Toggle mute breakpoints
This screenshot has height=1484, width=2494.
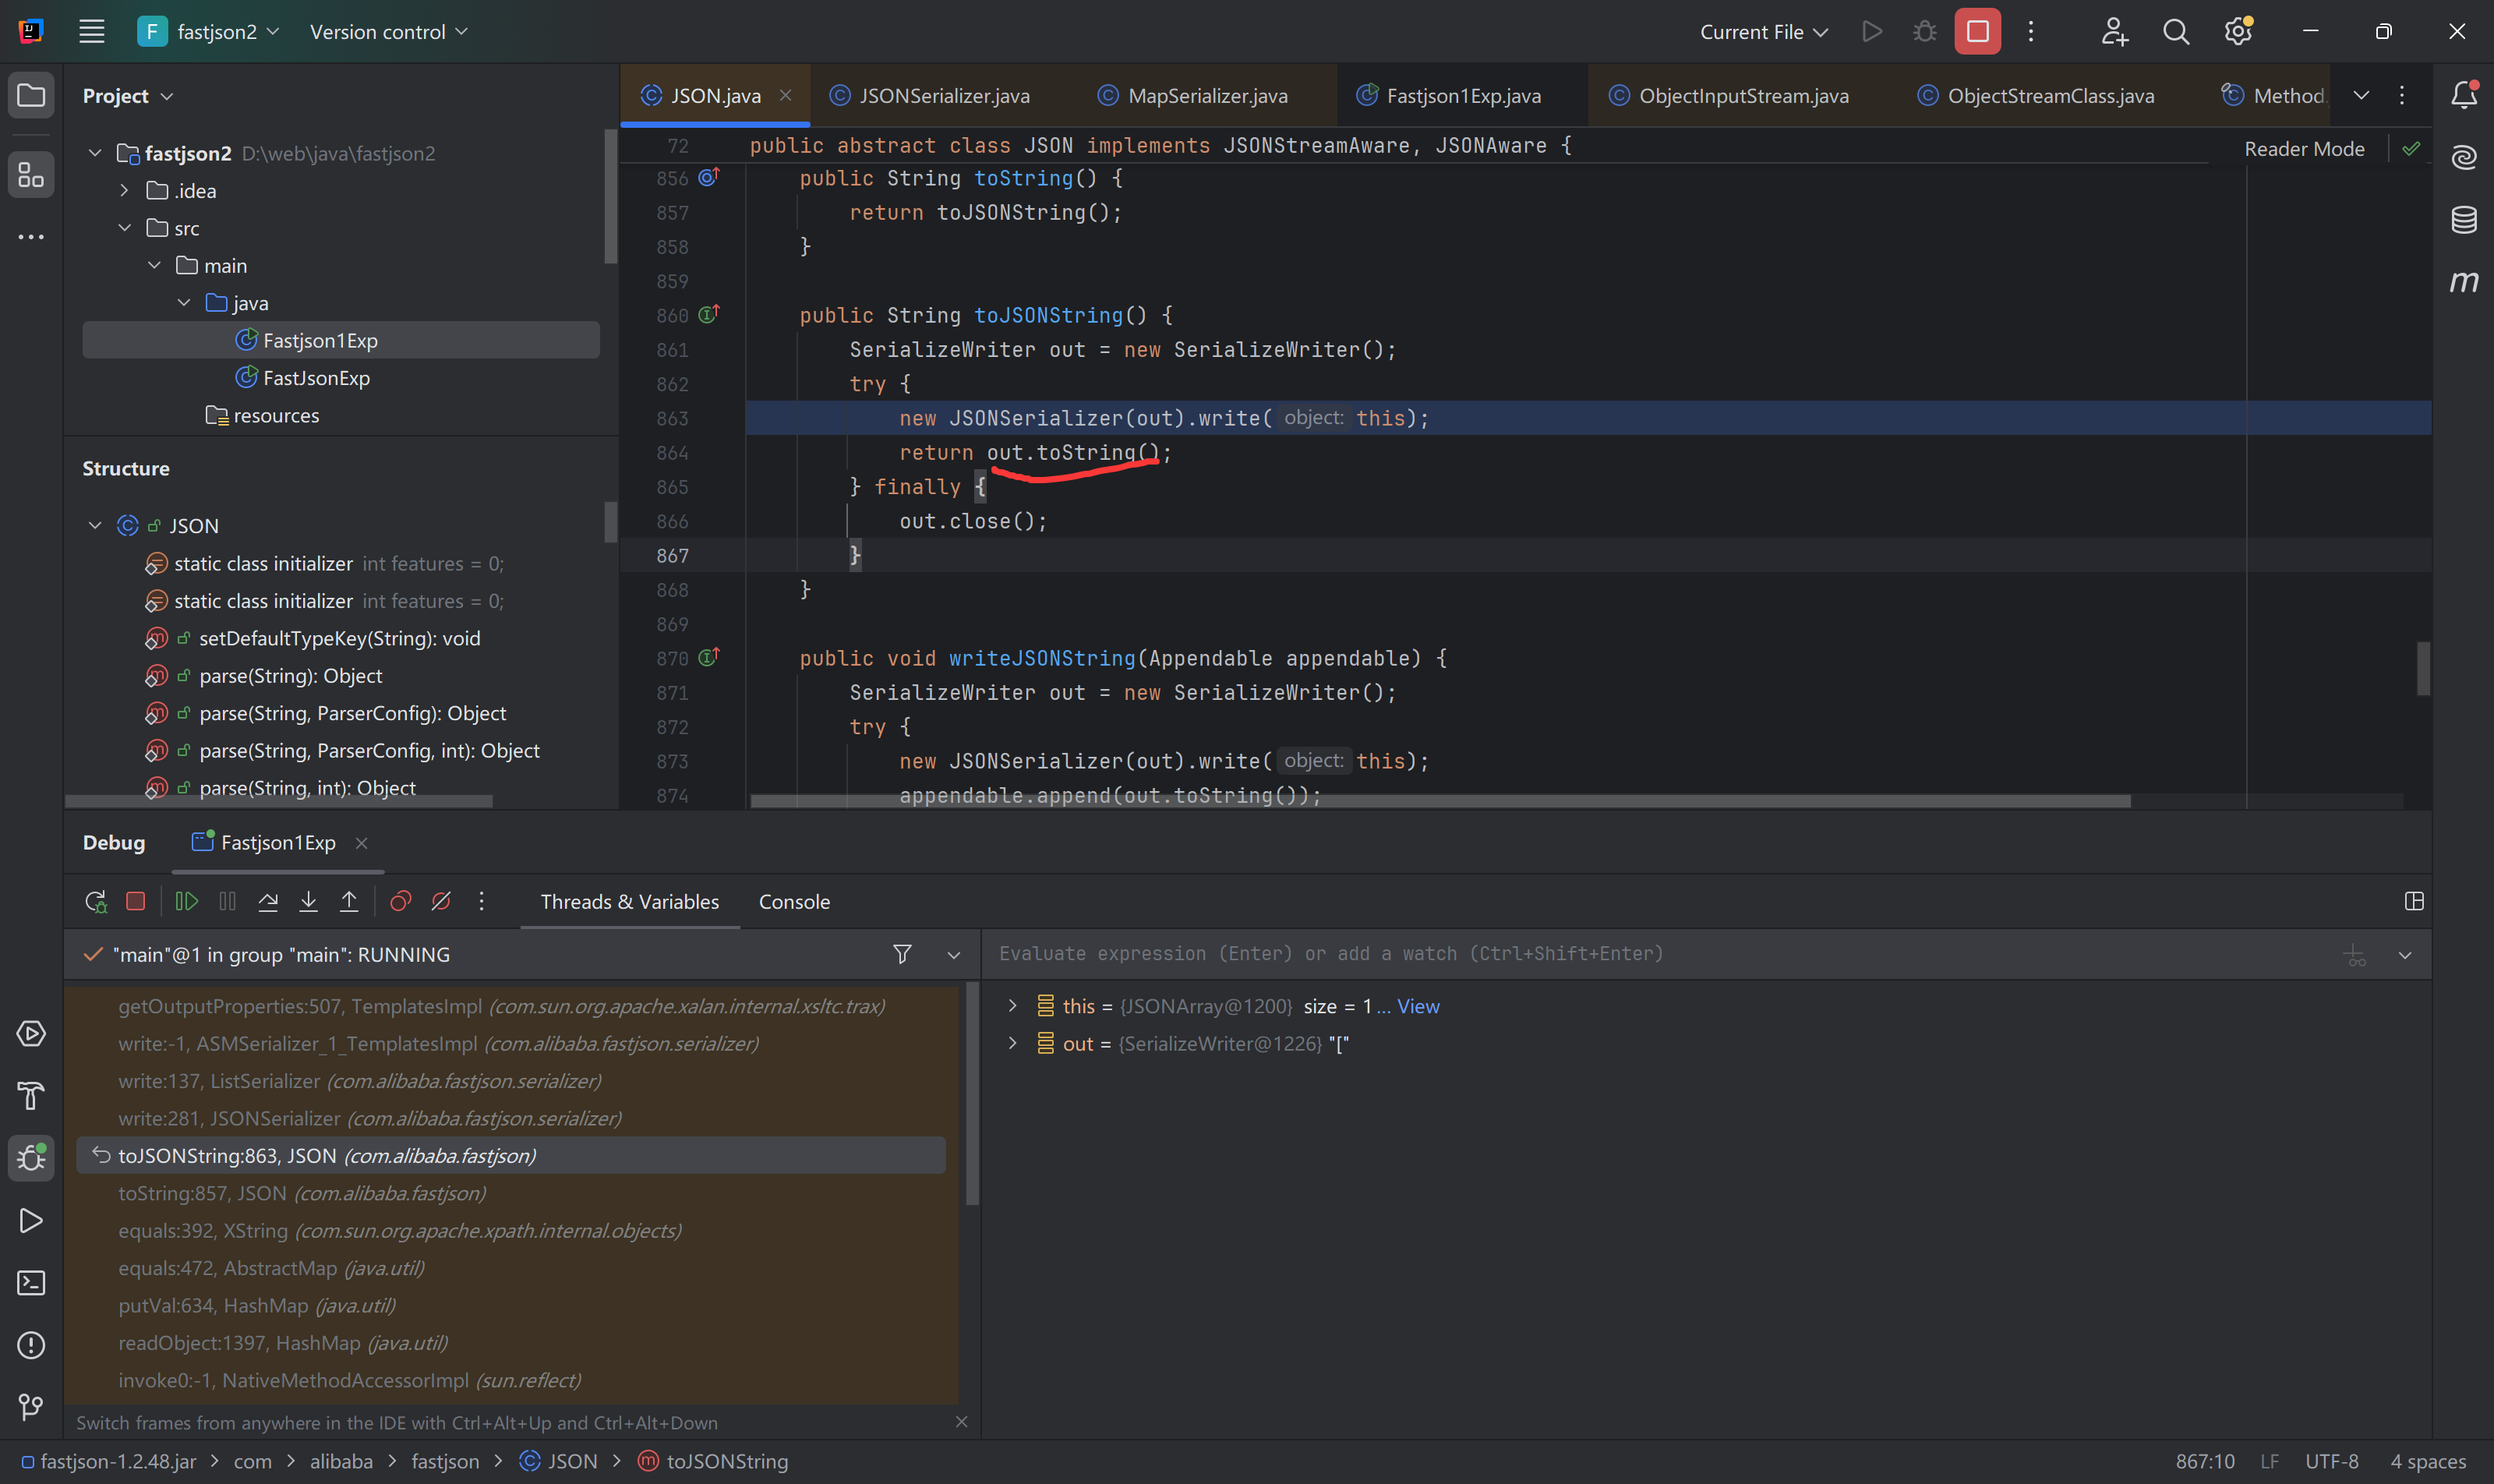click(x=441, y=902)
